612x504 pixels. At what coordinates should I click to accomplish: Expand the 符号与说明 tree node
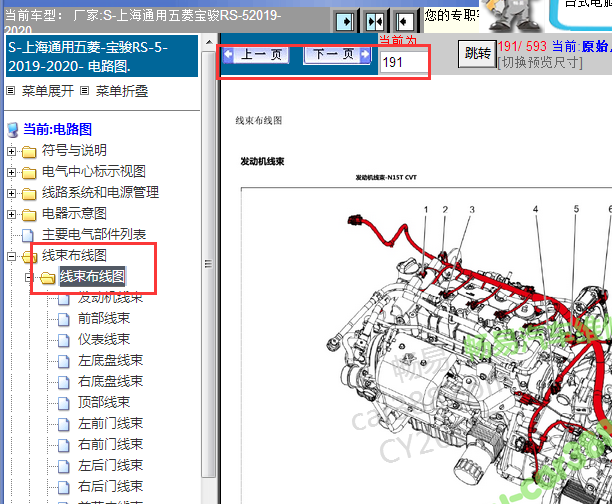[11, 151]
